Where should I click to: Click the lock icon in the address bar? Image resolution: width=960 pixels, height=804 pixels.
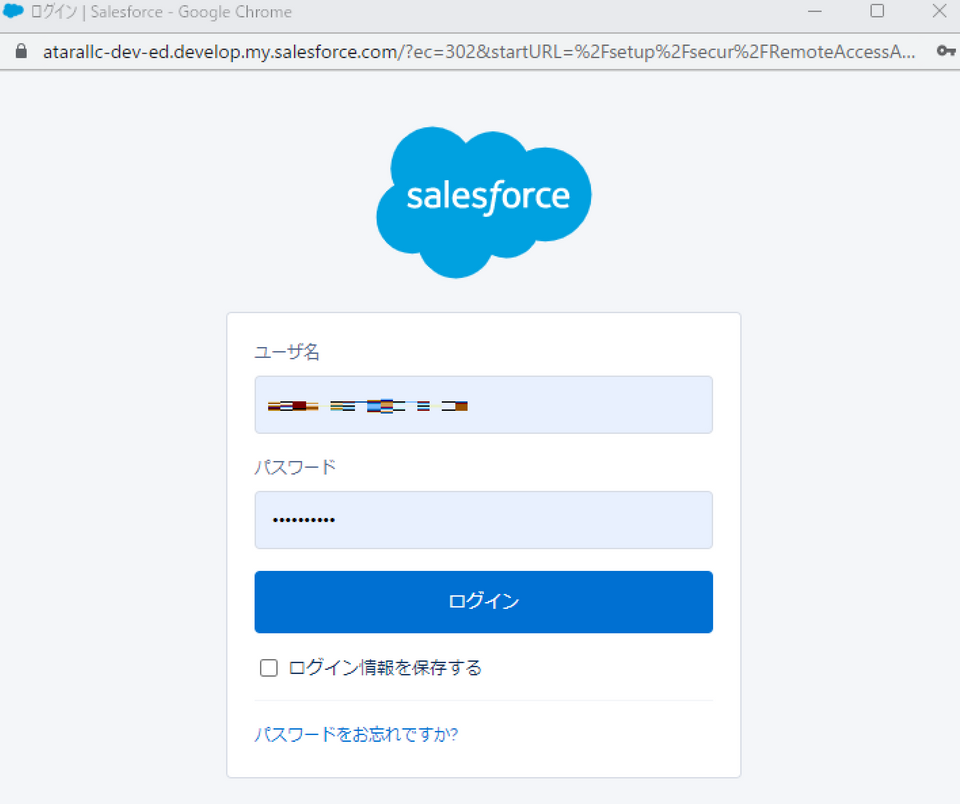pyautogui.click(x=21, y=51)
